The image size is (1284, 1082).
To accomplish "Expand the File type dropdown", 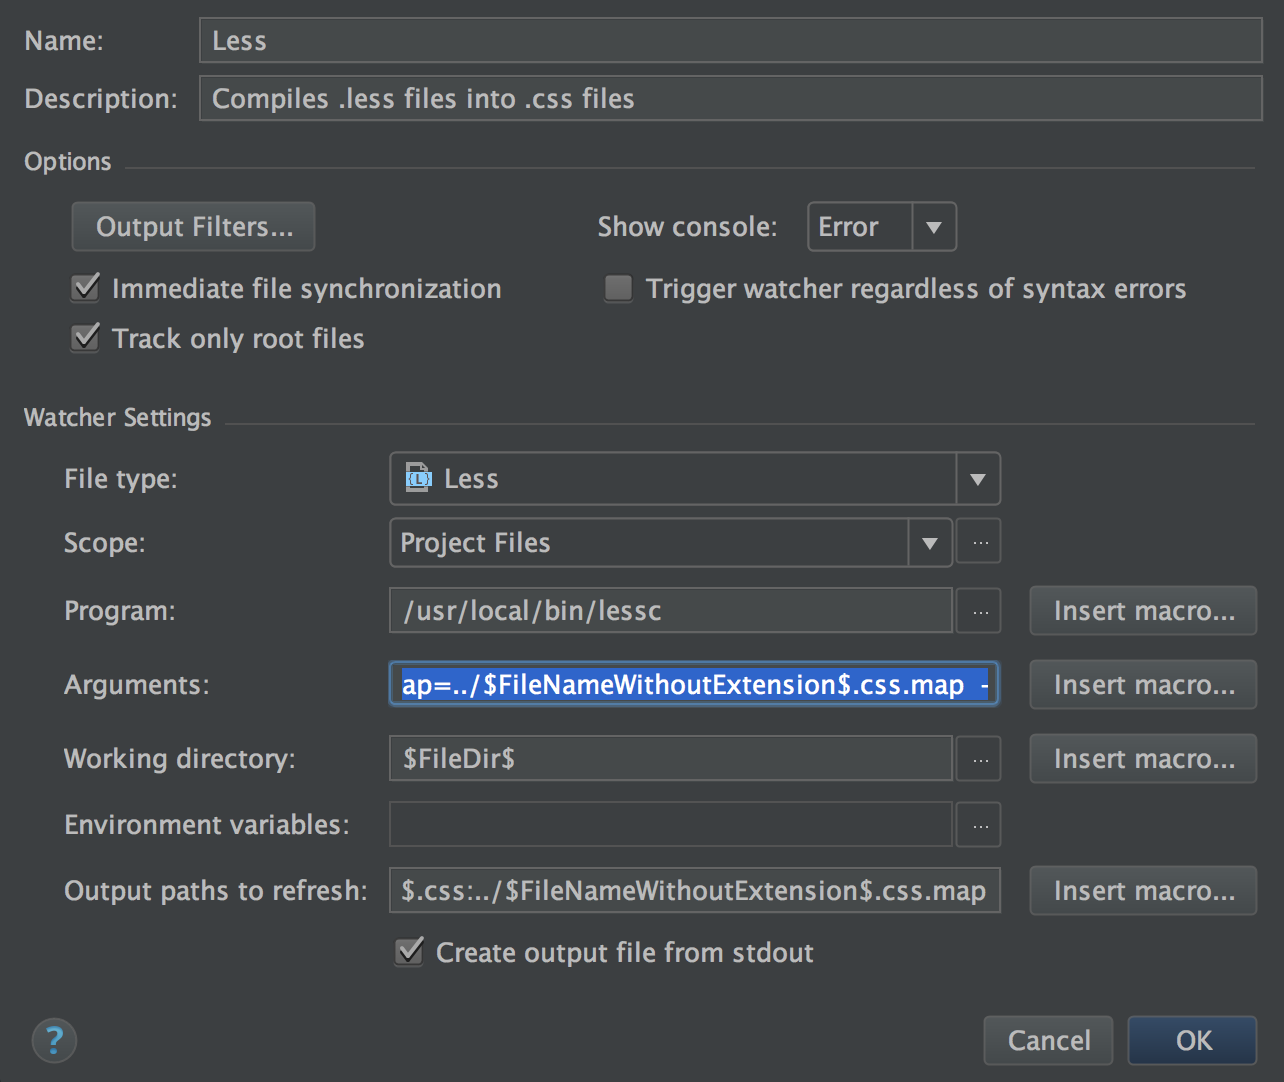I will tap(977, 479).
